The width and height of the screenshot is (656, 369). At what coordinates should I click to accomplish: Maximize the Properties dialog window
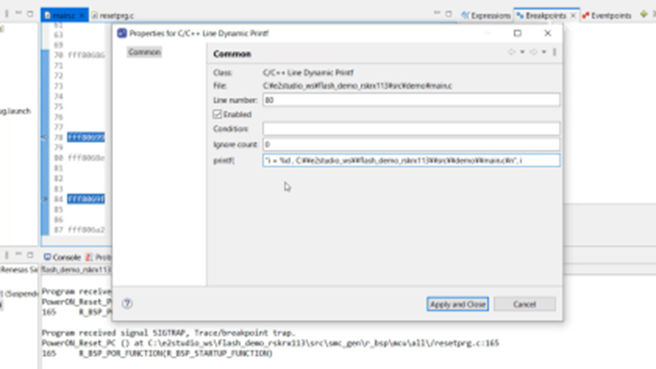point(518,33)
